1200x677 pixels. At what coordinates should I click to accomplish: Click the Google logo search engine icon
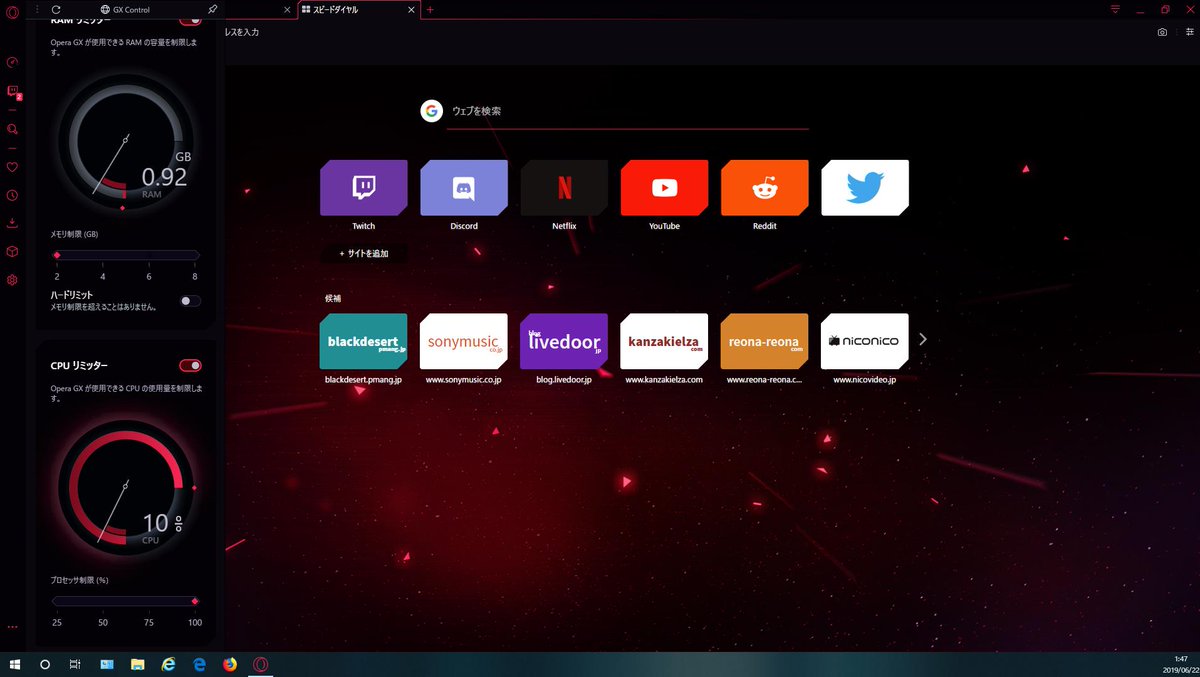click(431, 111)
